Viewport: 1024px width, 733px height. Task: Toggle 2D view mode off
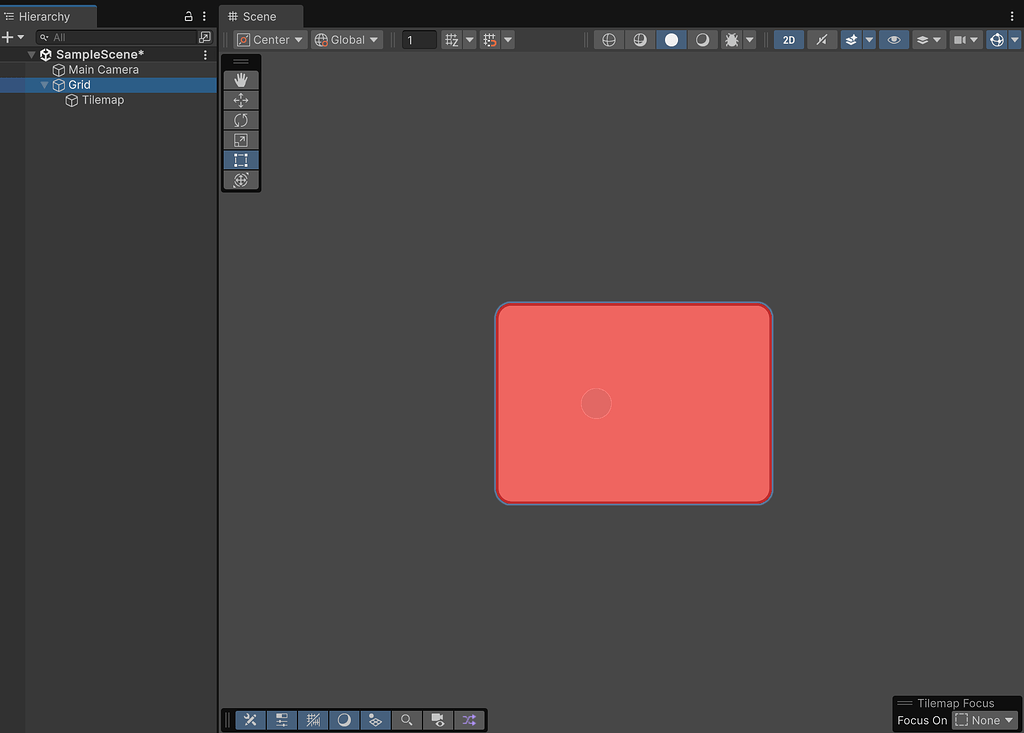point(788,39)
